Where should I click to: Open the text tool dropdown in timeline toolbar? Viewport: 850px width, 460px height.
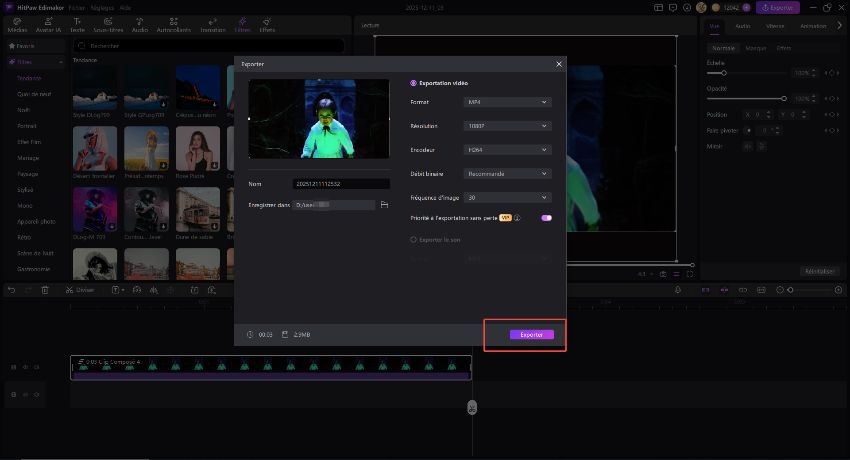click(x=118, y=290)
